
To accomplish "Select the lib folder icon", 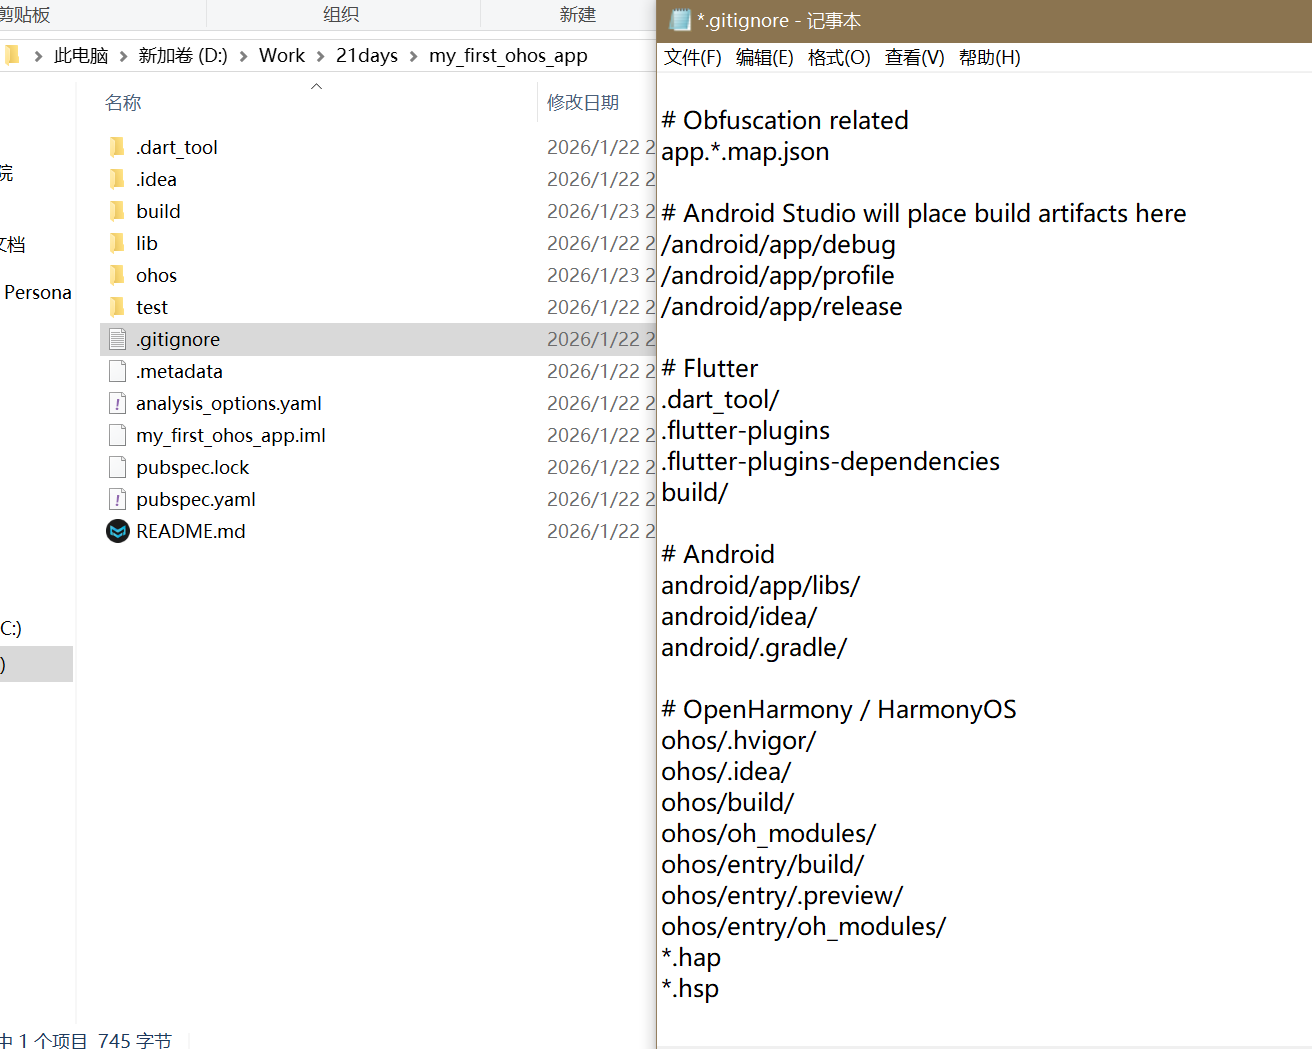I will pos(117,243).
